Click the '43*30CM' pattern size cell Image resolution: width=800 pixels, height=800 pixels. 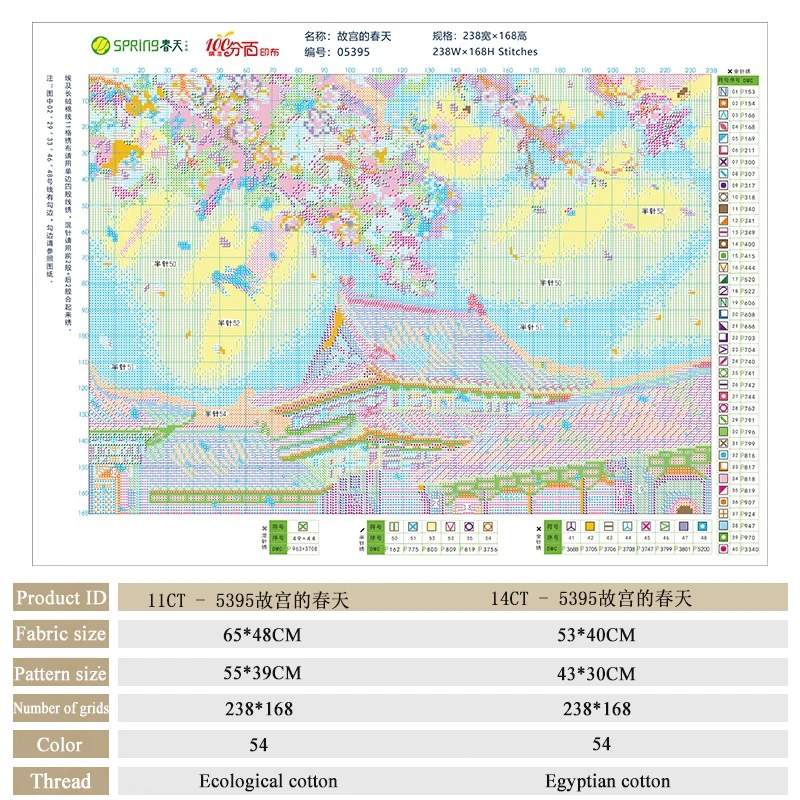pyautogui.click(x=596, y=673)
